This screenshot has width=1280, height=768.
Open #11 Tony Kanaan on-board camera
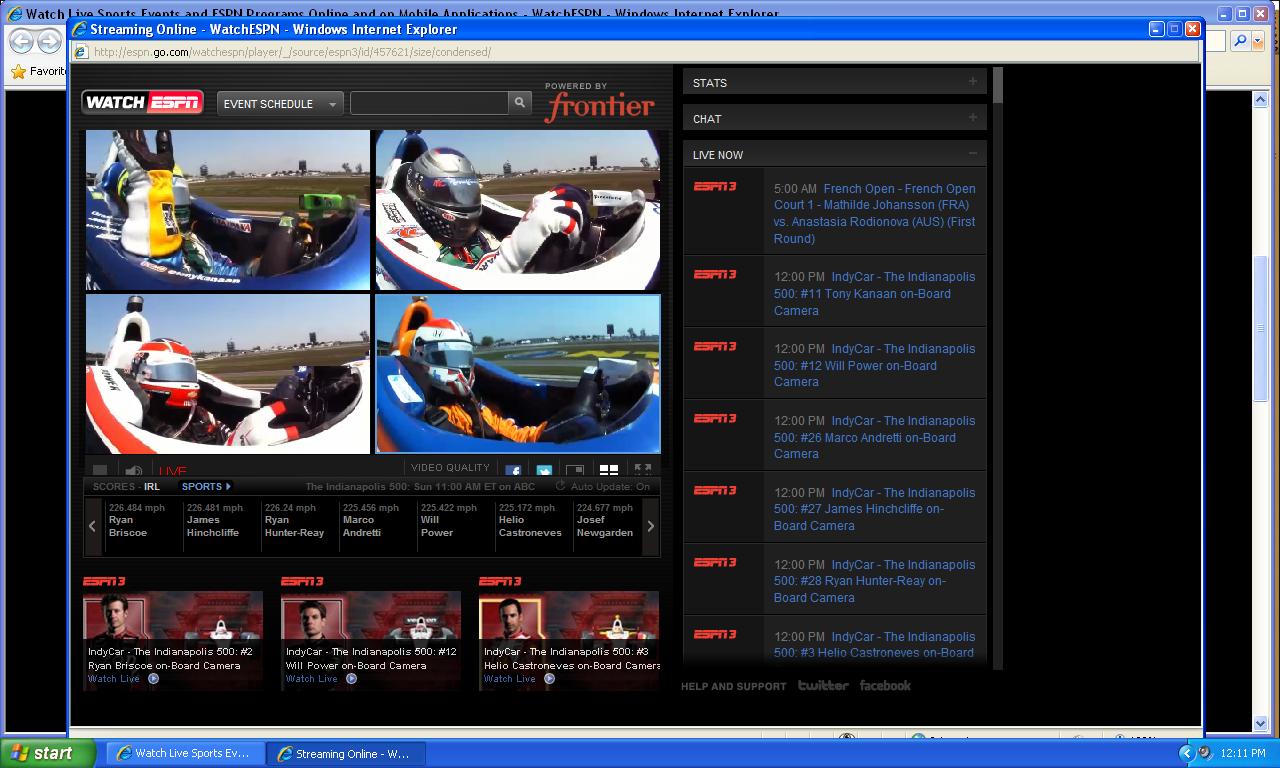tap(875, 293)
